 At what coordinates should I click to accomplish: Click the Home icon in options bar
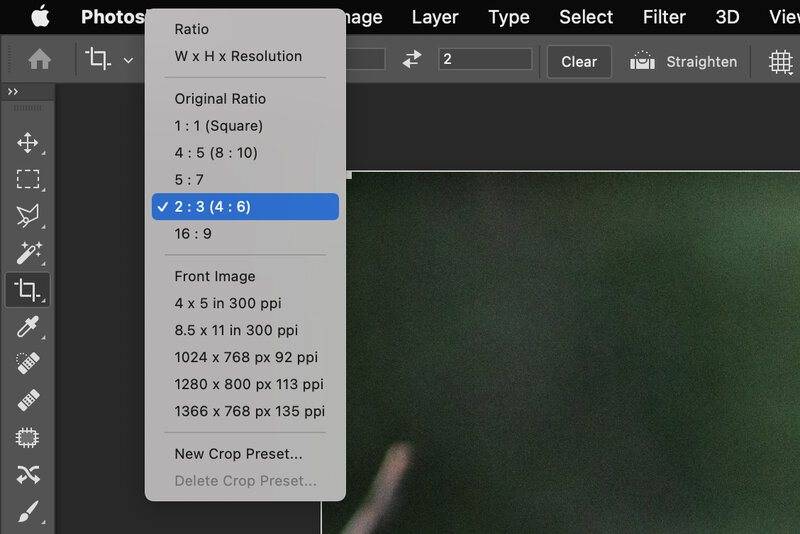pos(39,60)
